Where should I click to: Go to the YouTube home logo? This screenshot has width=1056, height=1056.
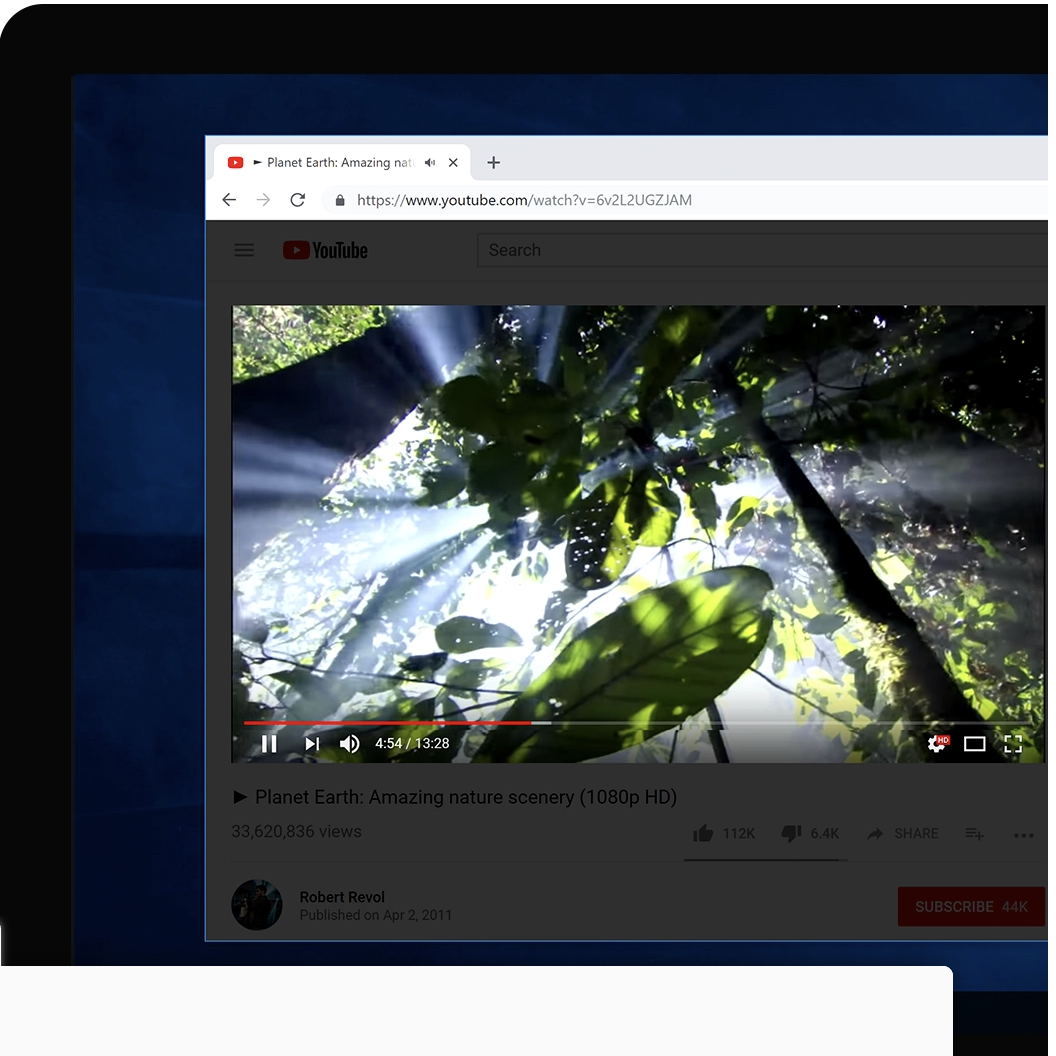tap(325, 251)
